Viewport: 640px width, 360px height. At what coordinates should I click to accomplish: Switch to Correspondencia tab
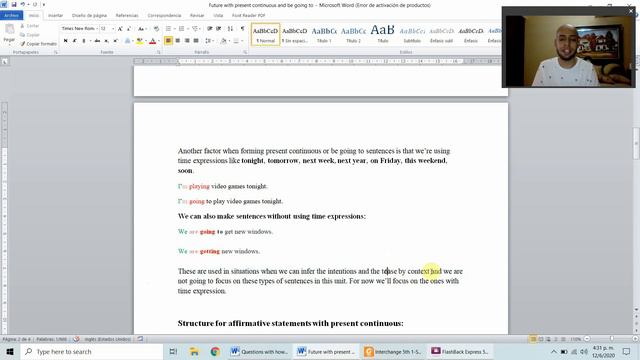164,16
